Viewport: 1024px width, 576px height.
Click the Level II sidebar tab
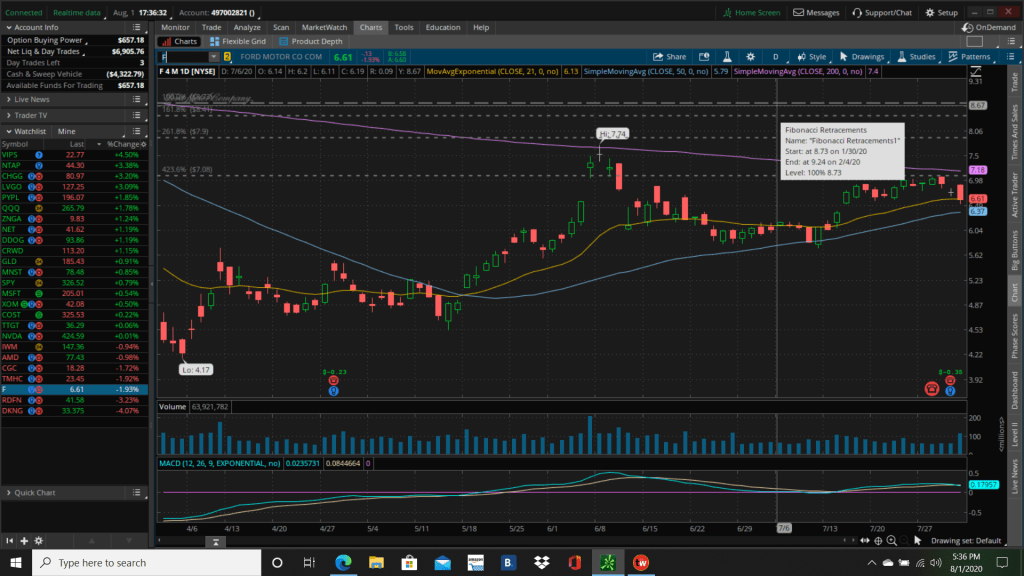click(x=1015, y=432)
